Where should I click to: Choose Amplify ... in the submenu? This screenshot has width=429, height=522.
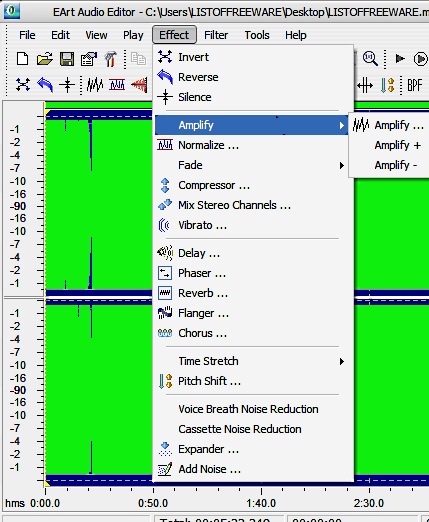(389, 125)
